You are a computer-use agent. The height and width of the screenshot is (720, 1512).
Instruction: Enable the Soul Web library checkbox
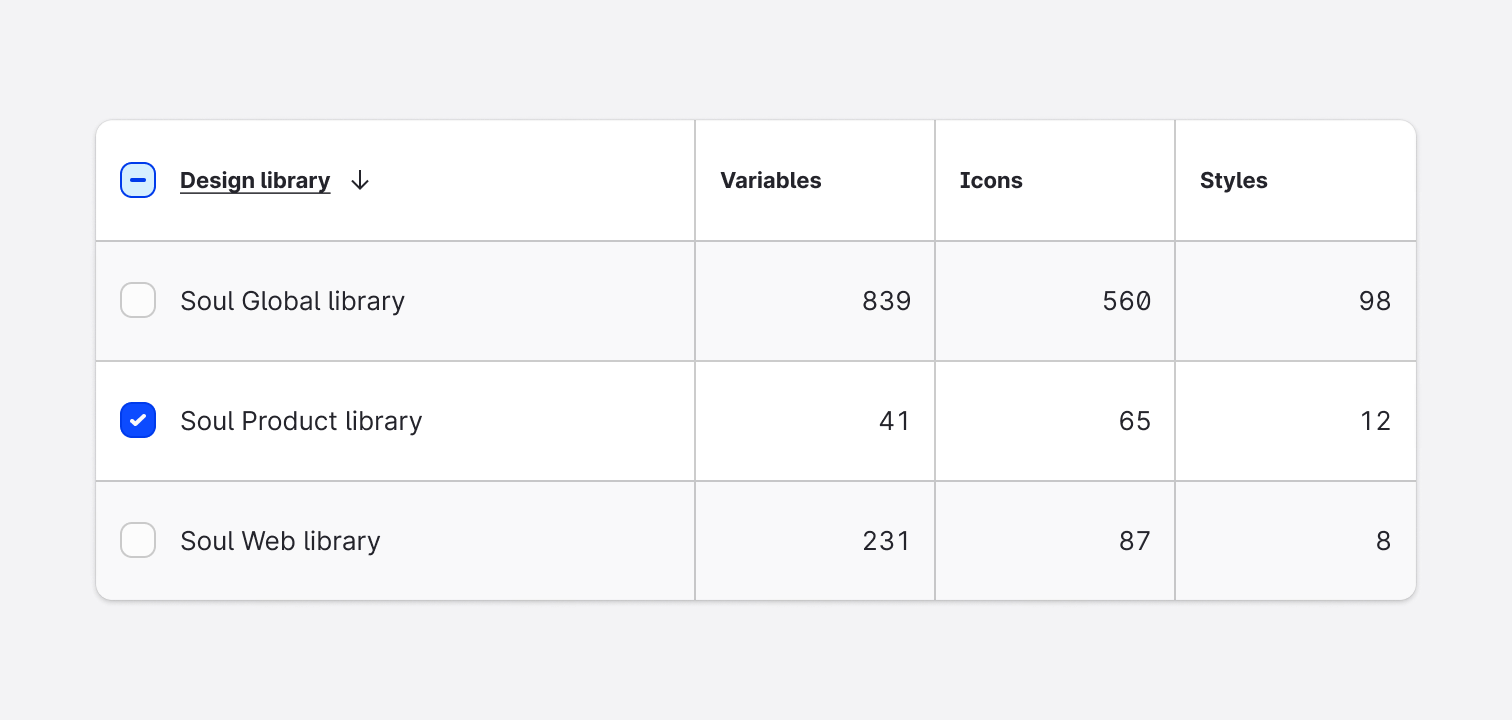[x=138, y=540]
